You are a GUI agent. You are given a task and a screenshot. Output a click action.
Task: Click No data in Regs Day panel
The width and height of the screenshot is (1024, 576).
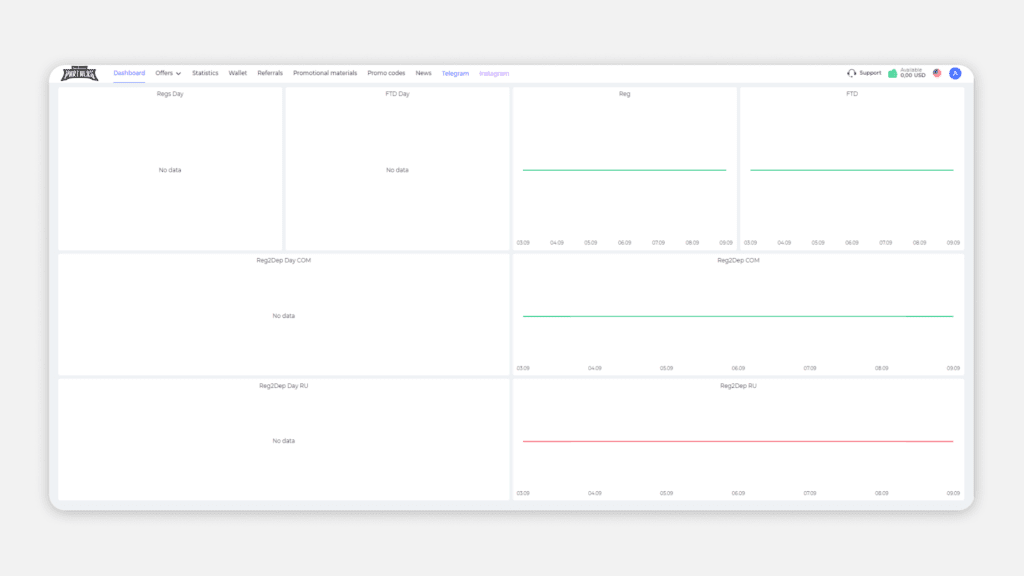[170, 170]
